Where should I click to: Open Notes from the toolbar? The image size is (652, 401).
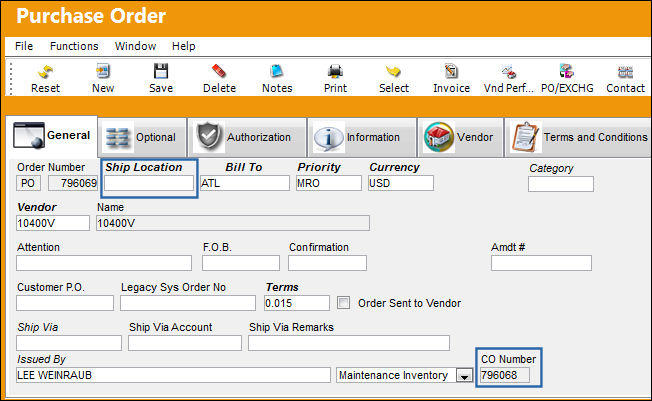coord(277,79)
